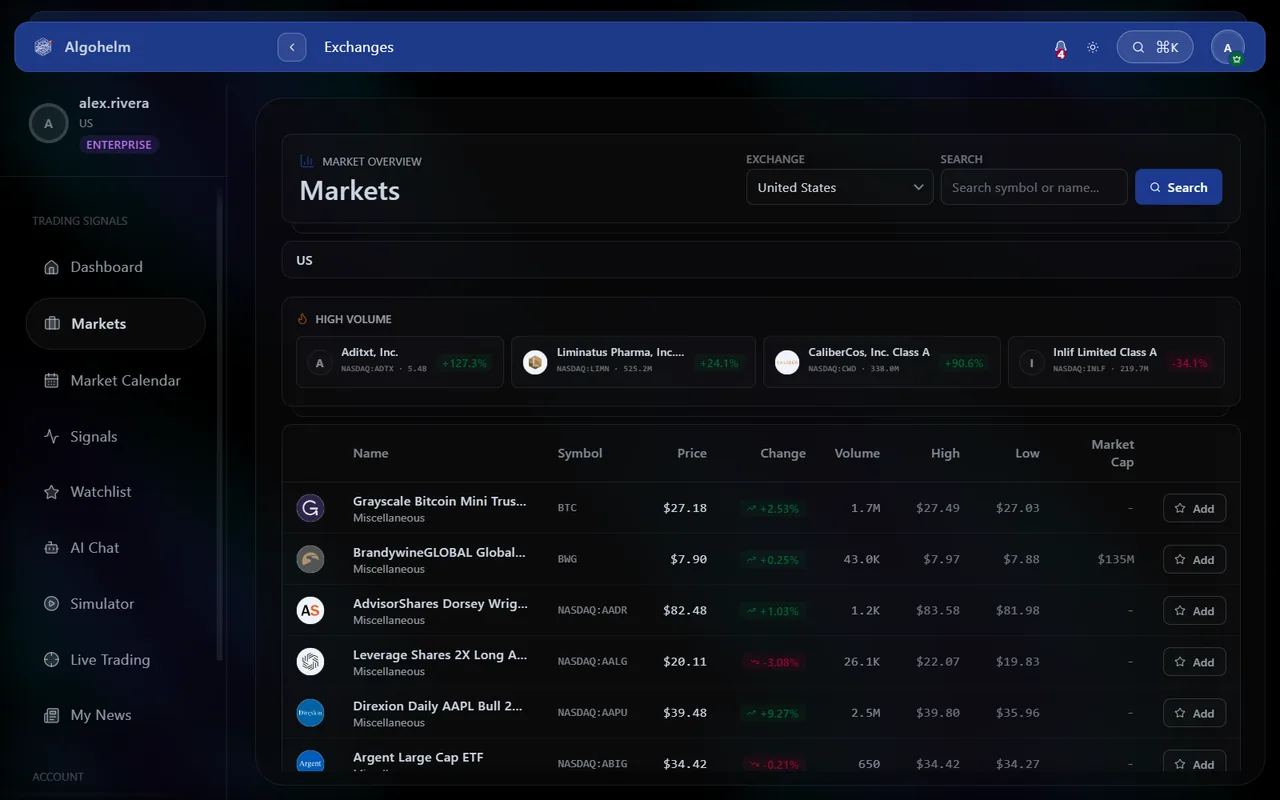Click the ENTERPRISE plan badge
This screenshot has width=1280, height=800.
(x=119, y=145)
